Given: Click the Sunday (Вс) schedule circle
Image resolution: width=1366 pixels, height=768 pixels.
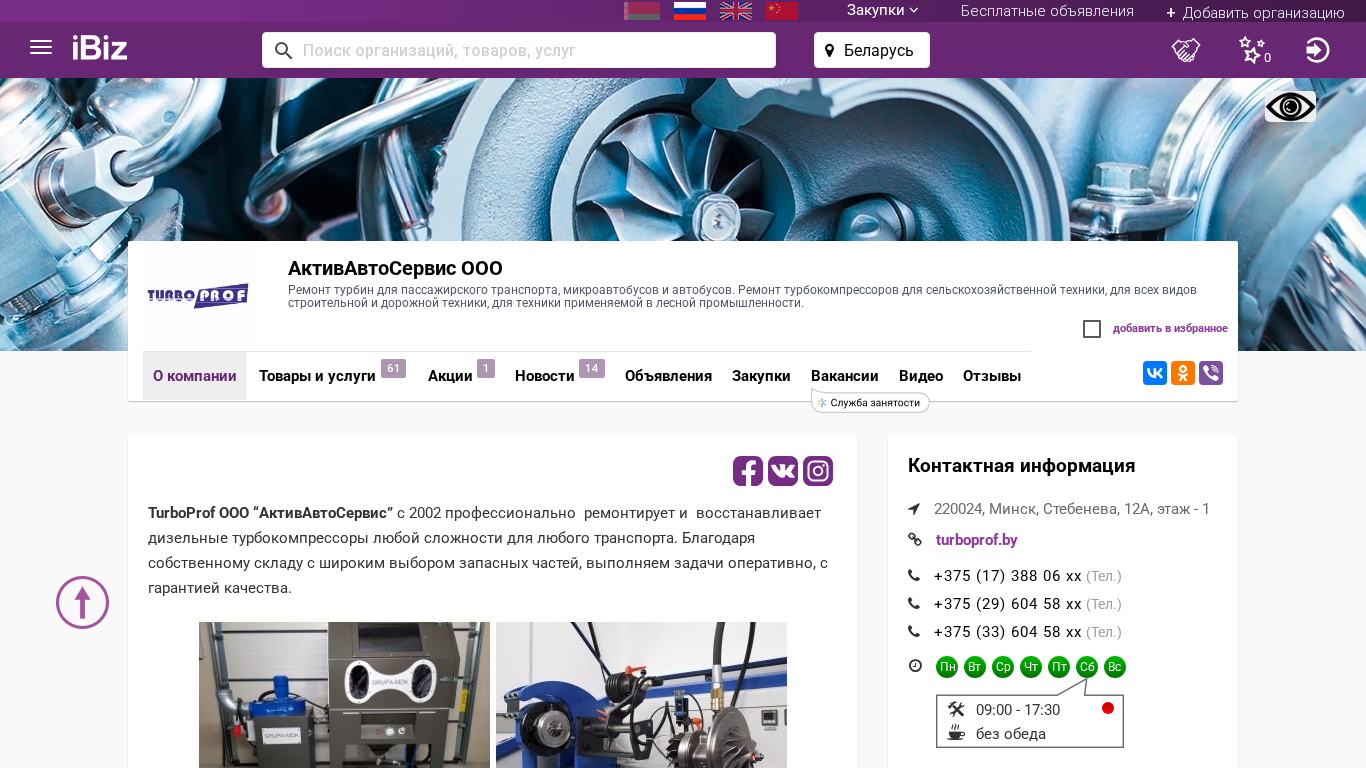Looking at the screenshot, I should point(1115,667).
